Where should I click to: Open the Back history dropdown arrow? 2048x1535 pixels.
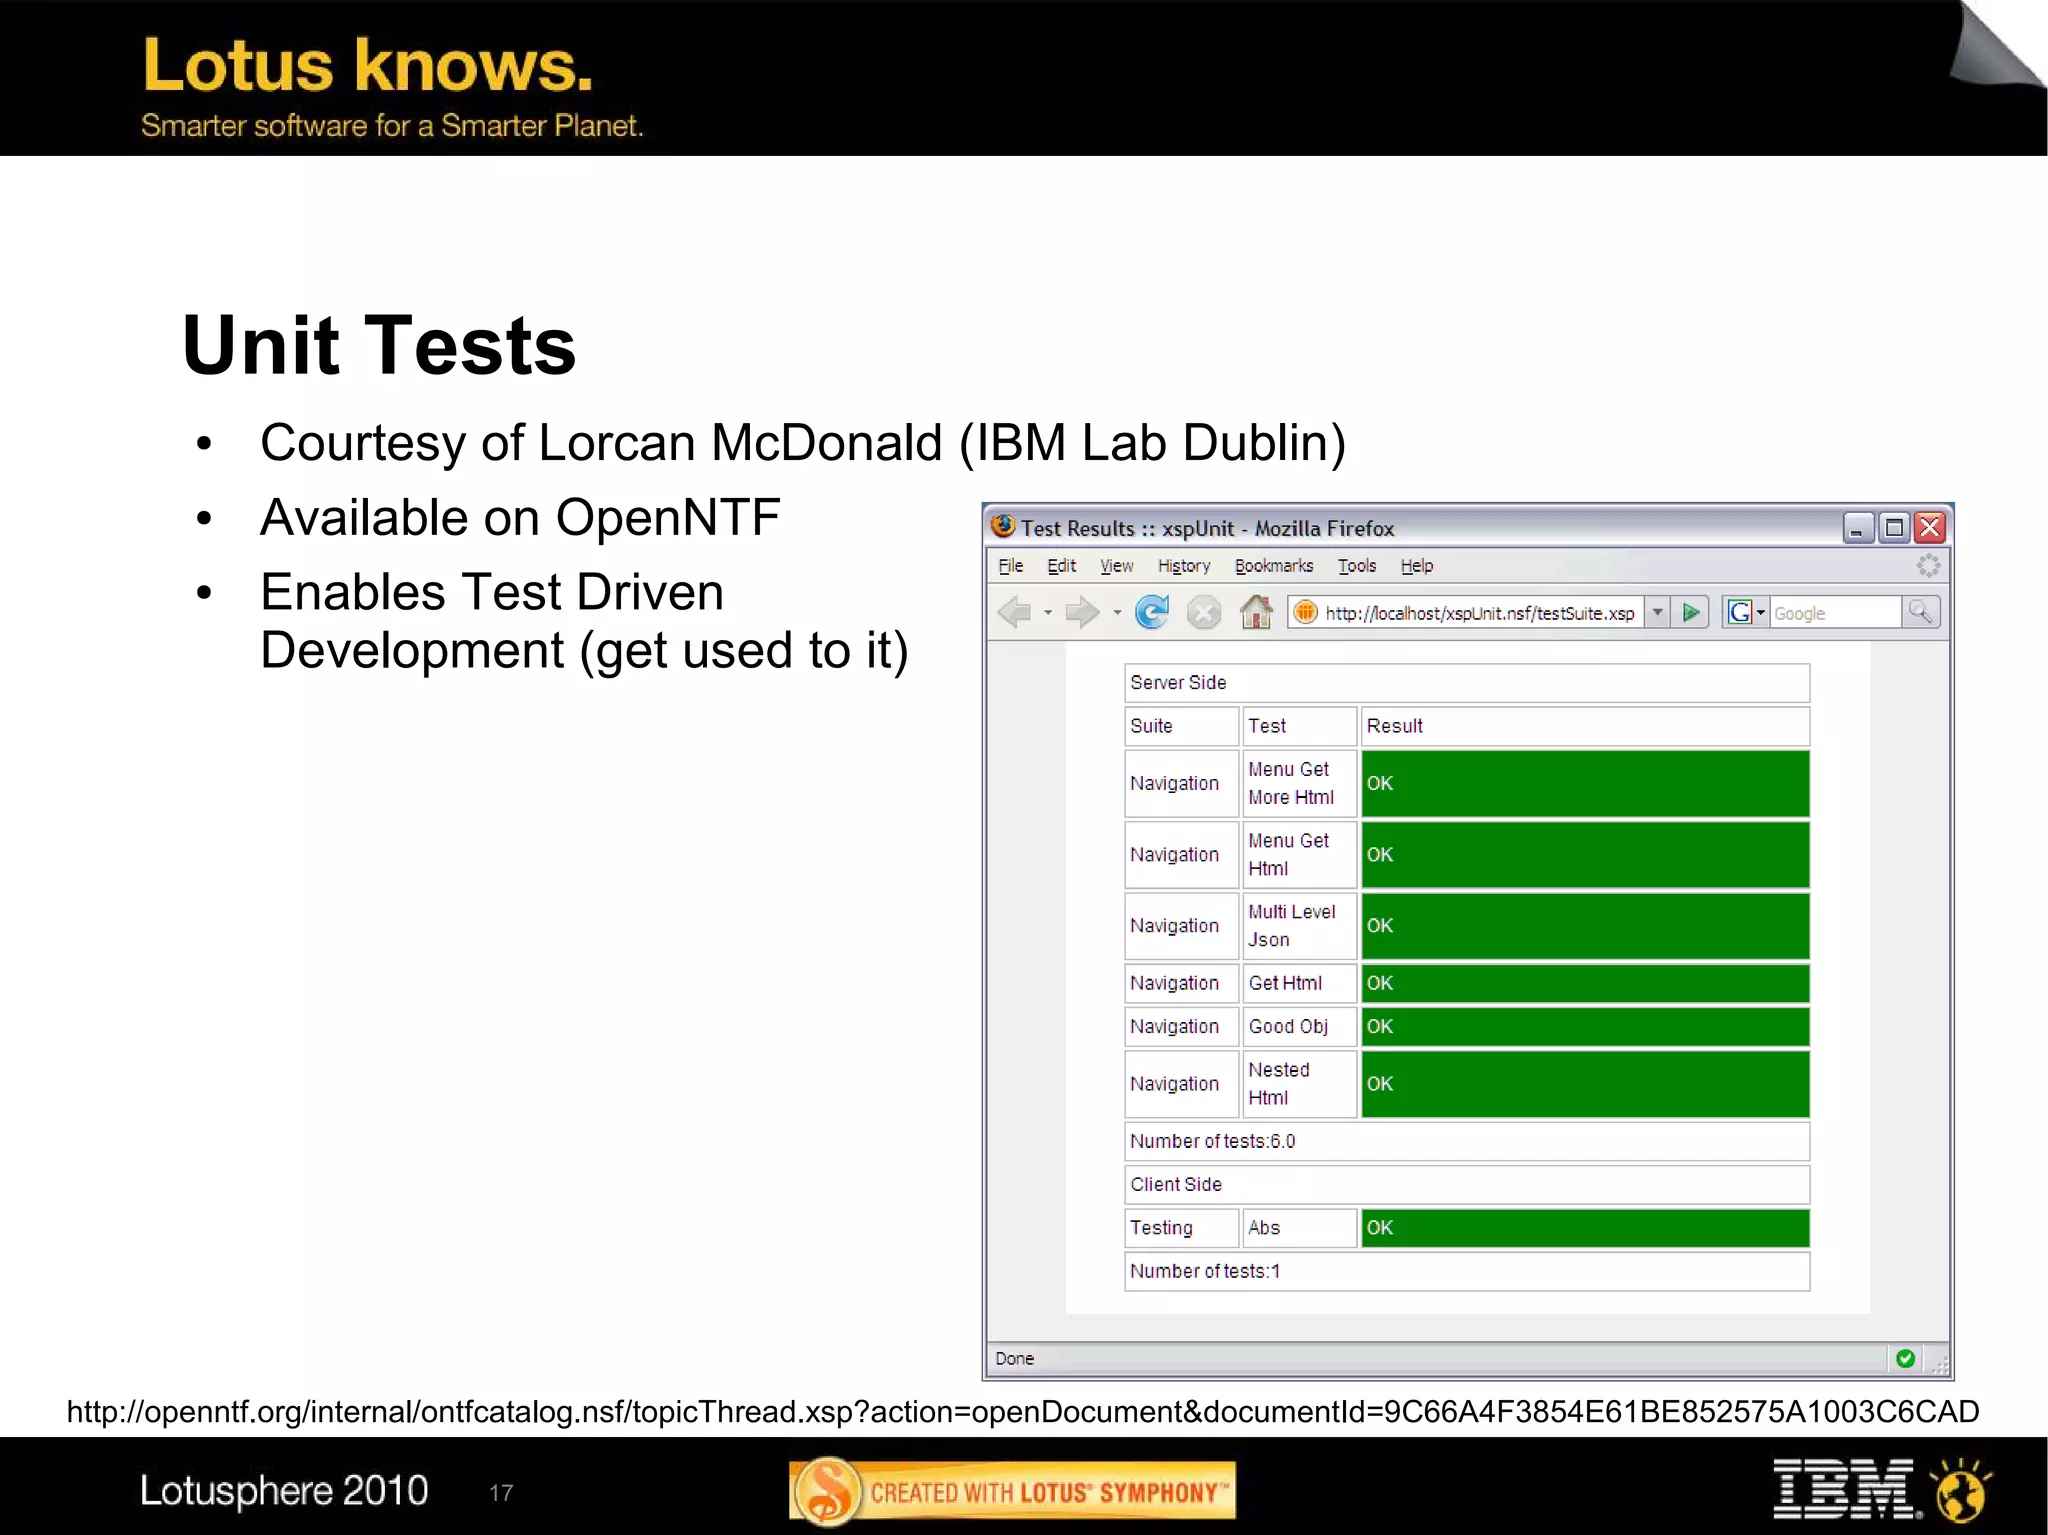tap(1047, 613)
